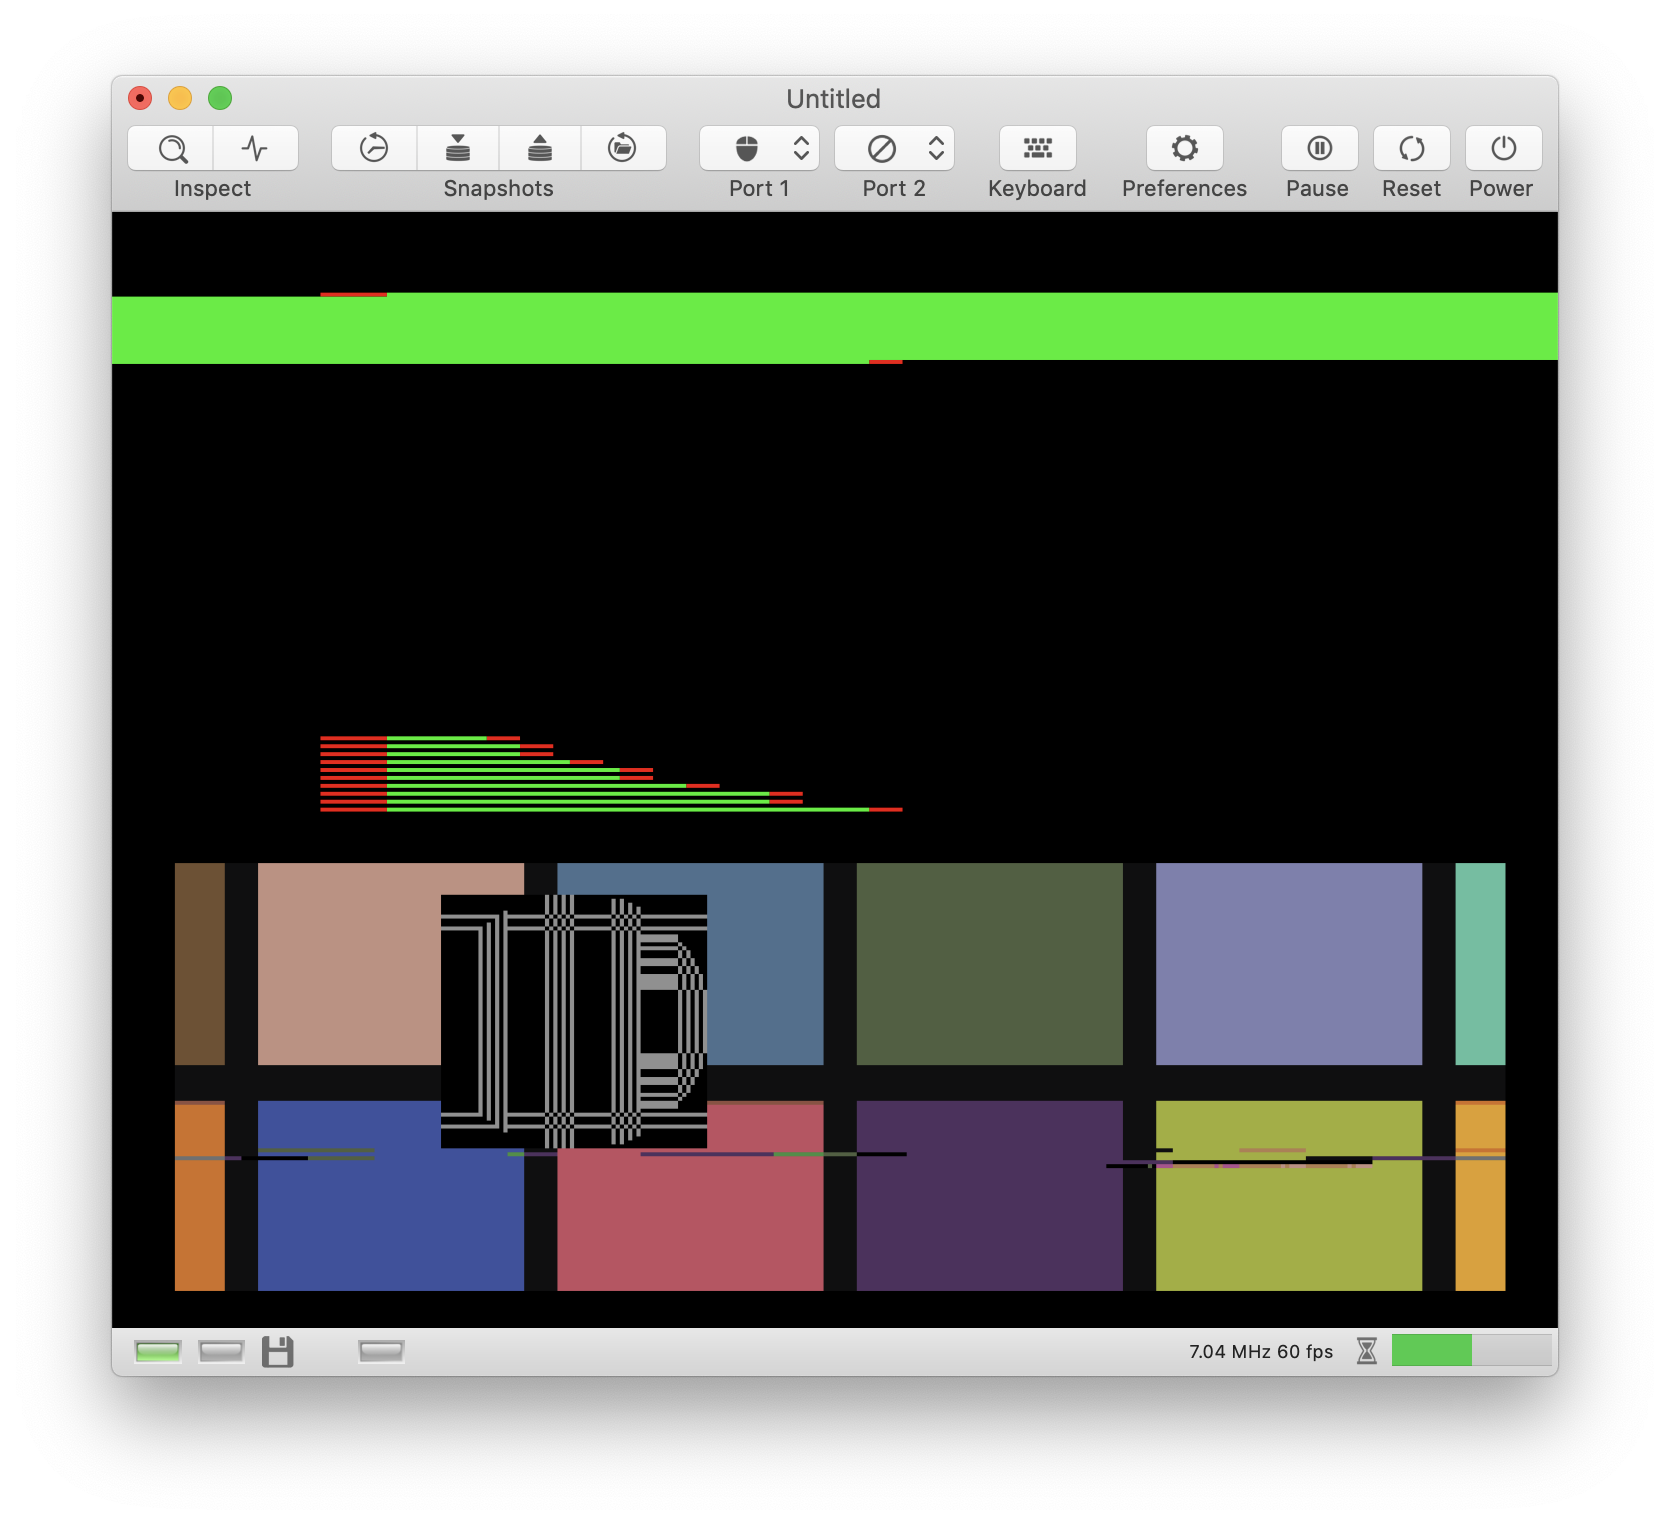This screenshot has width=1670, height=1524.
Task: Open the Inspect magnifier tool
Action: 171,148
